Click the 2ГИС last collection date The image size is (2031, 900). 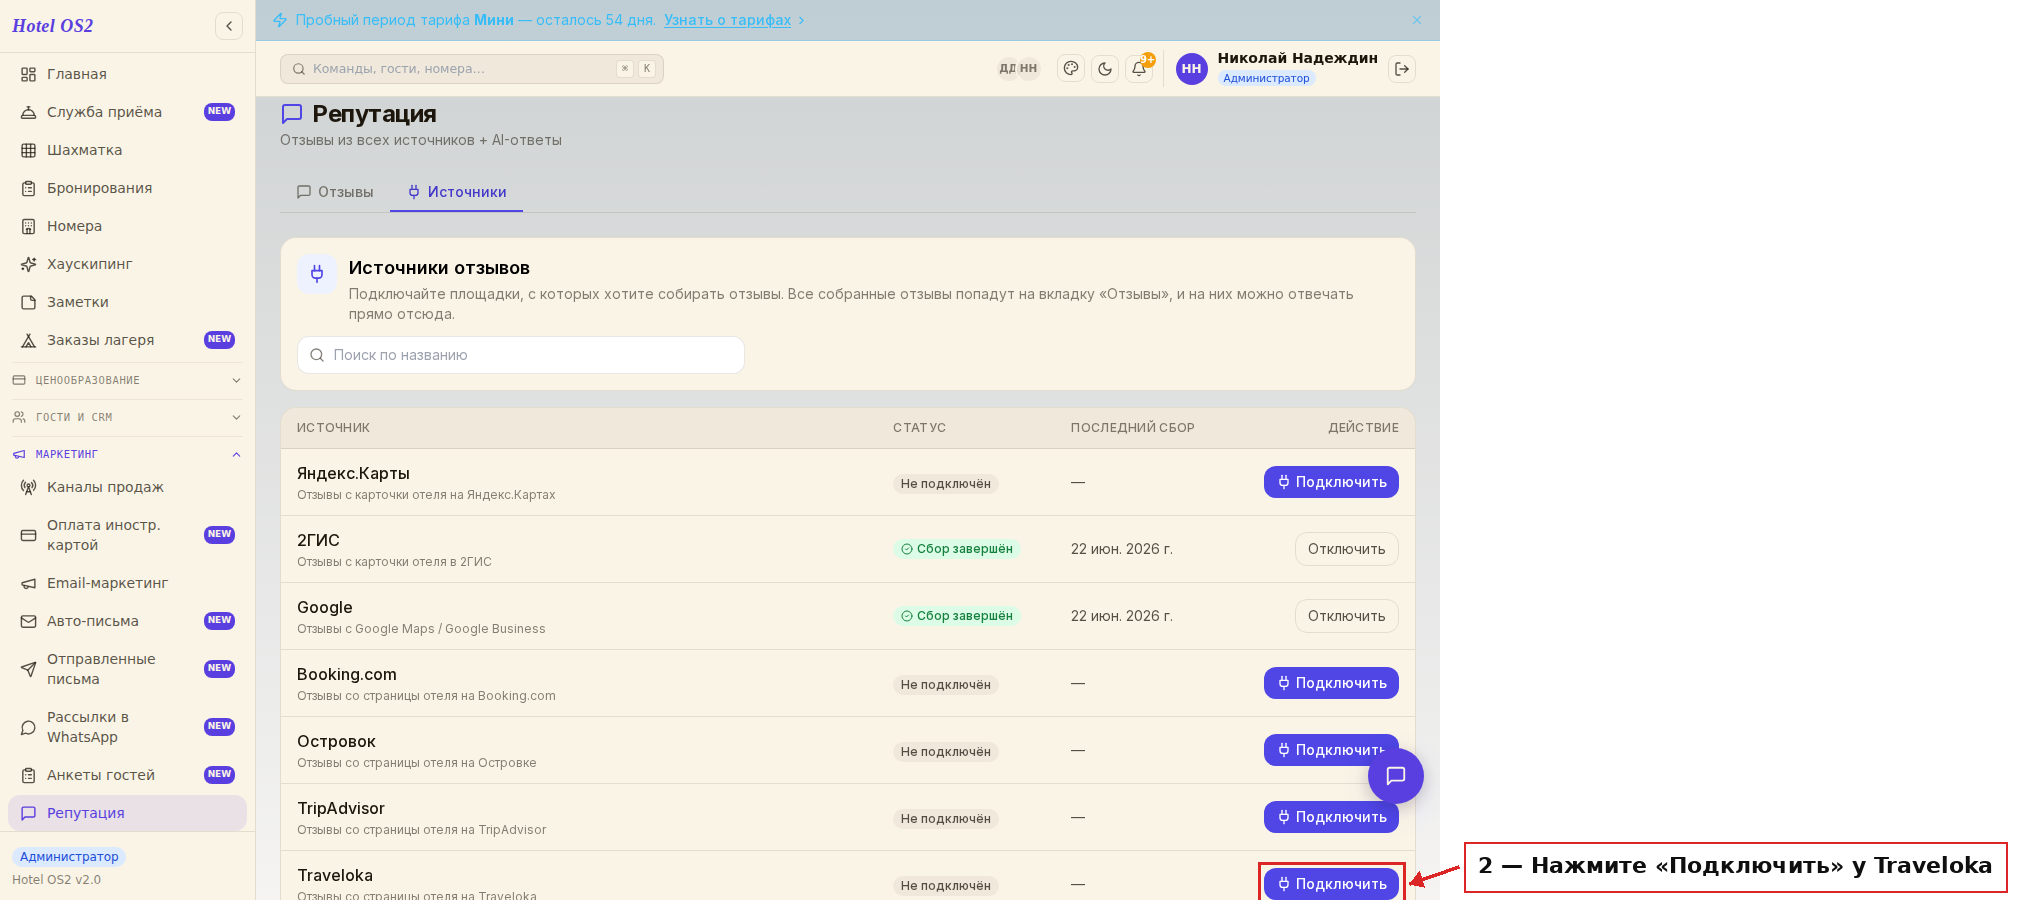coord(1121,549)
